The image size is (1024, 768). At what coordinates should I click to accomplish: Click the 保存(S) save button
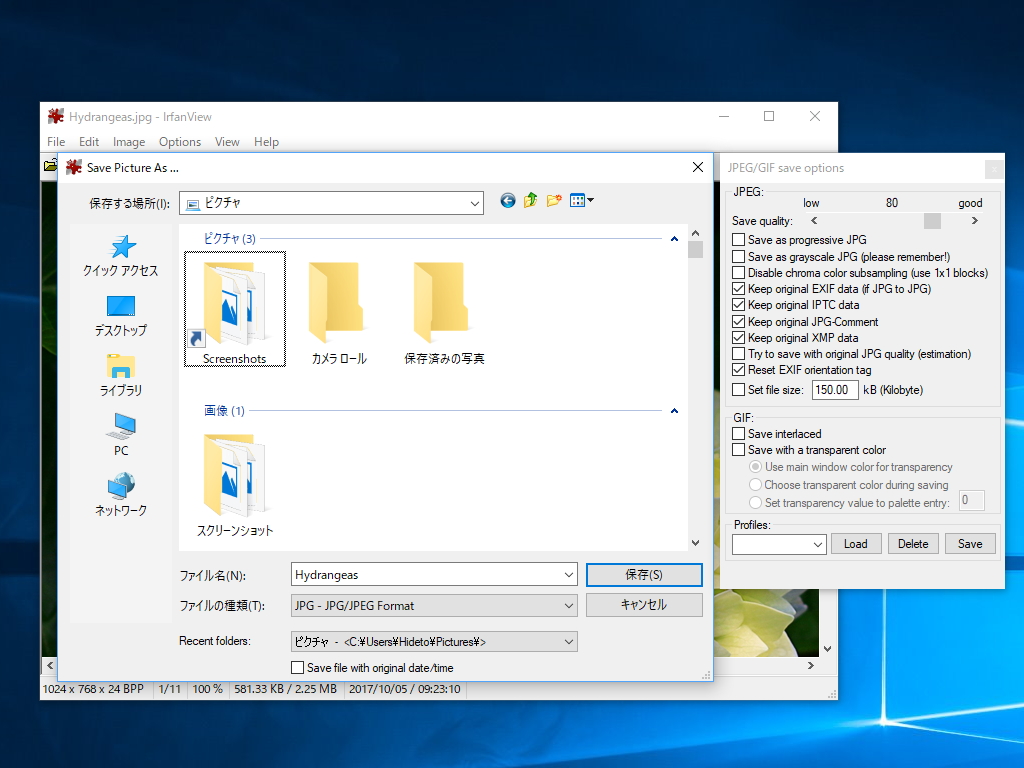pos(644,575)
